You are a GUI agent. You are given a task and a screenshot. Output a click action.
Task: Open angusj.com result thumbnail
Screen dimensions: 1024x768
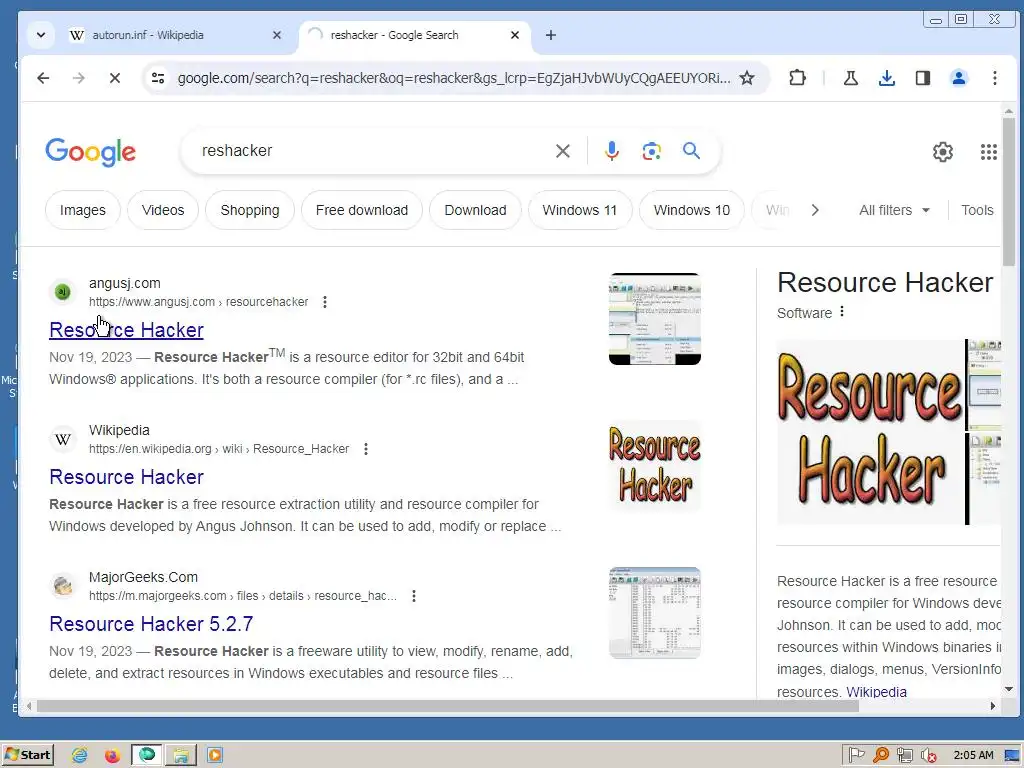[x=654, y=319]
